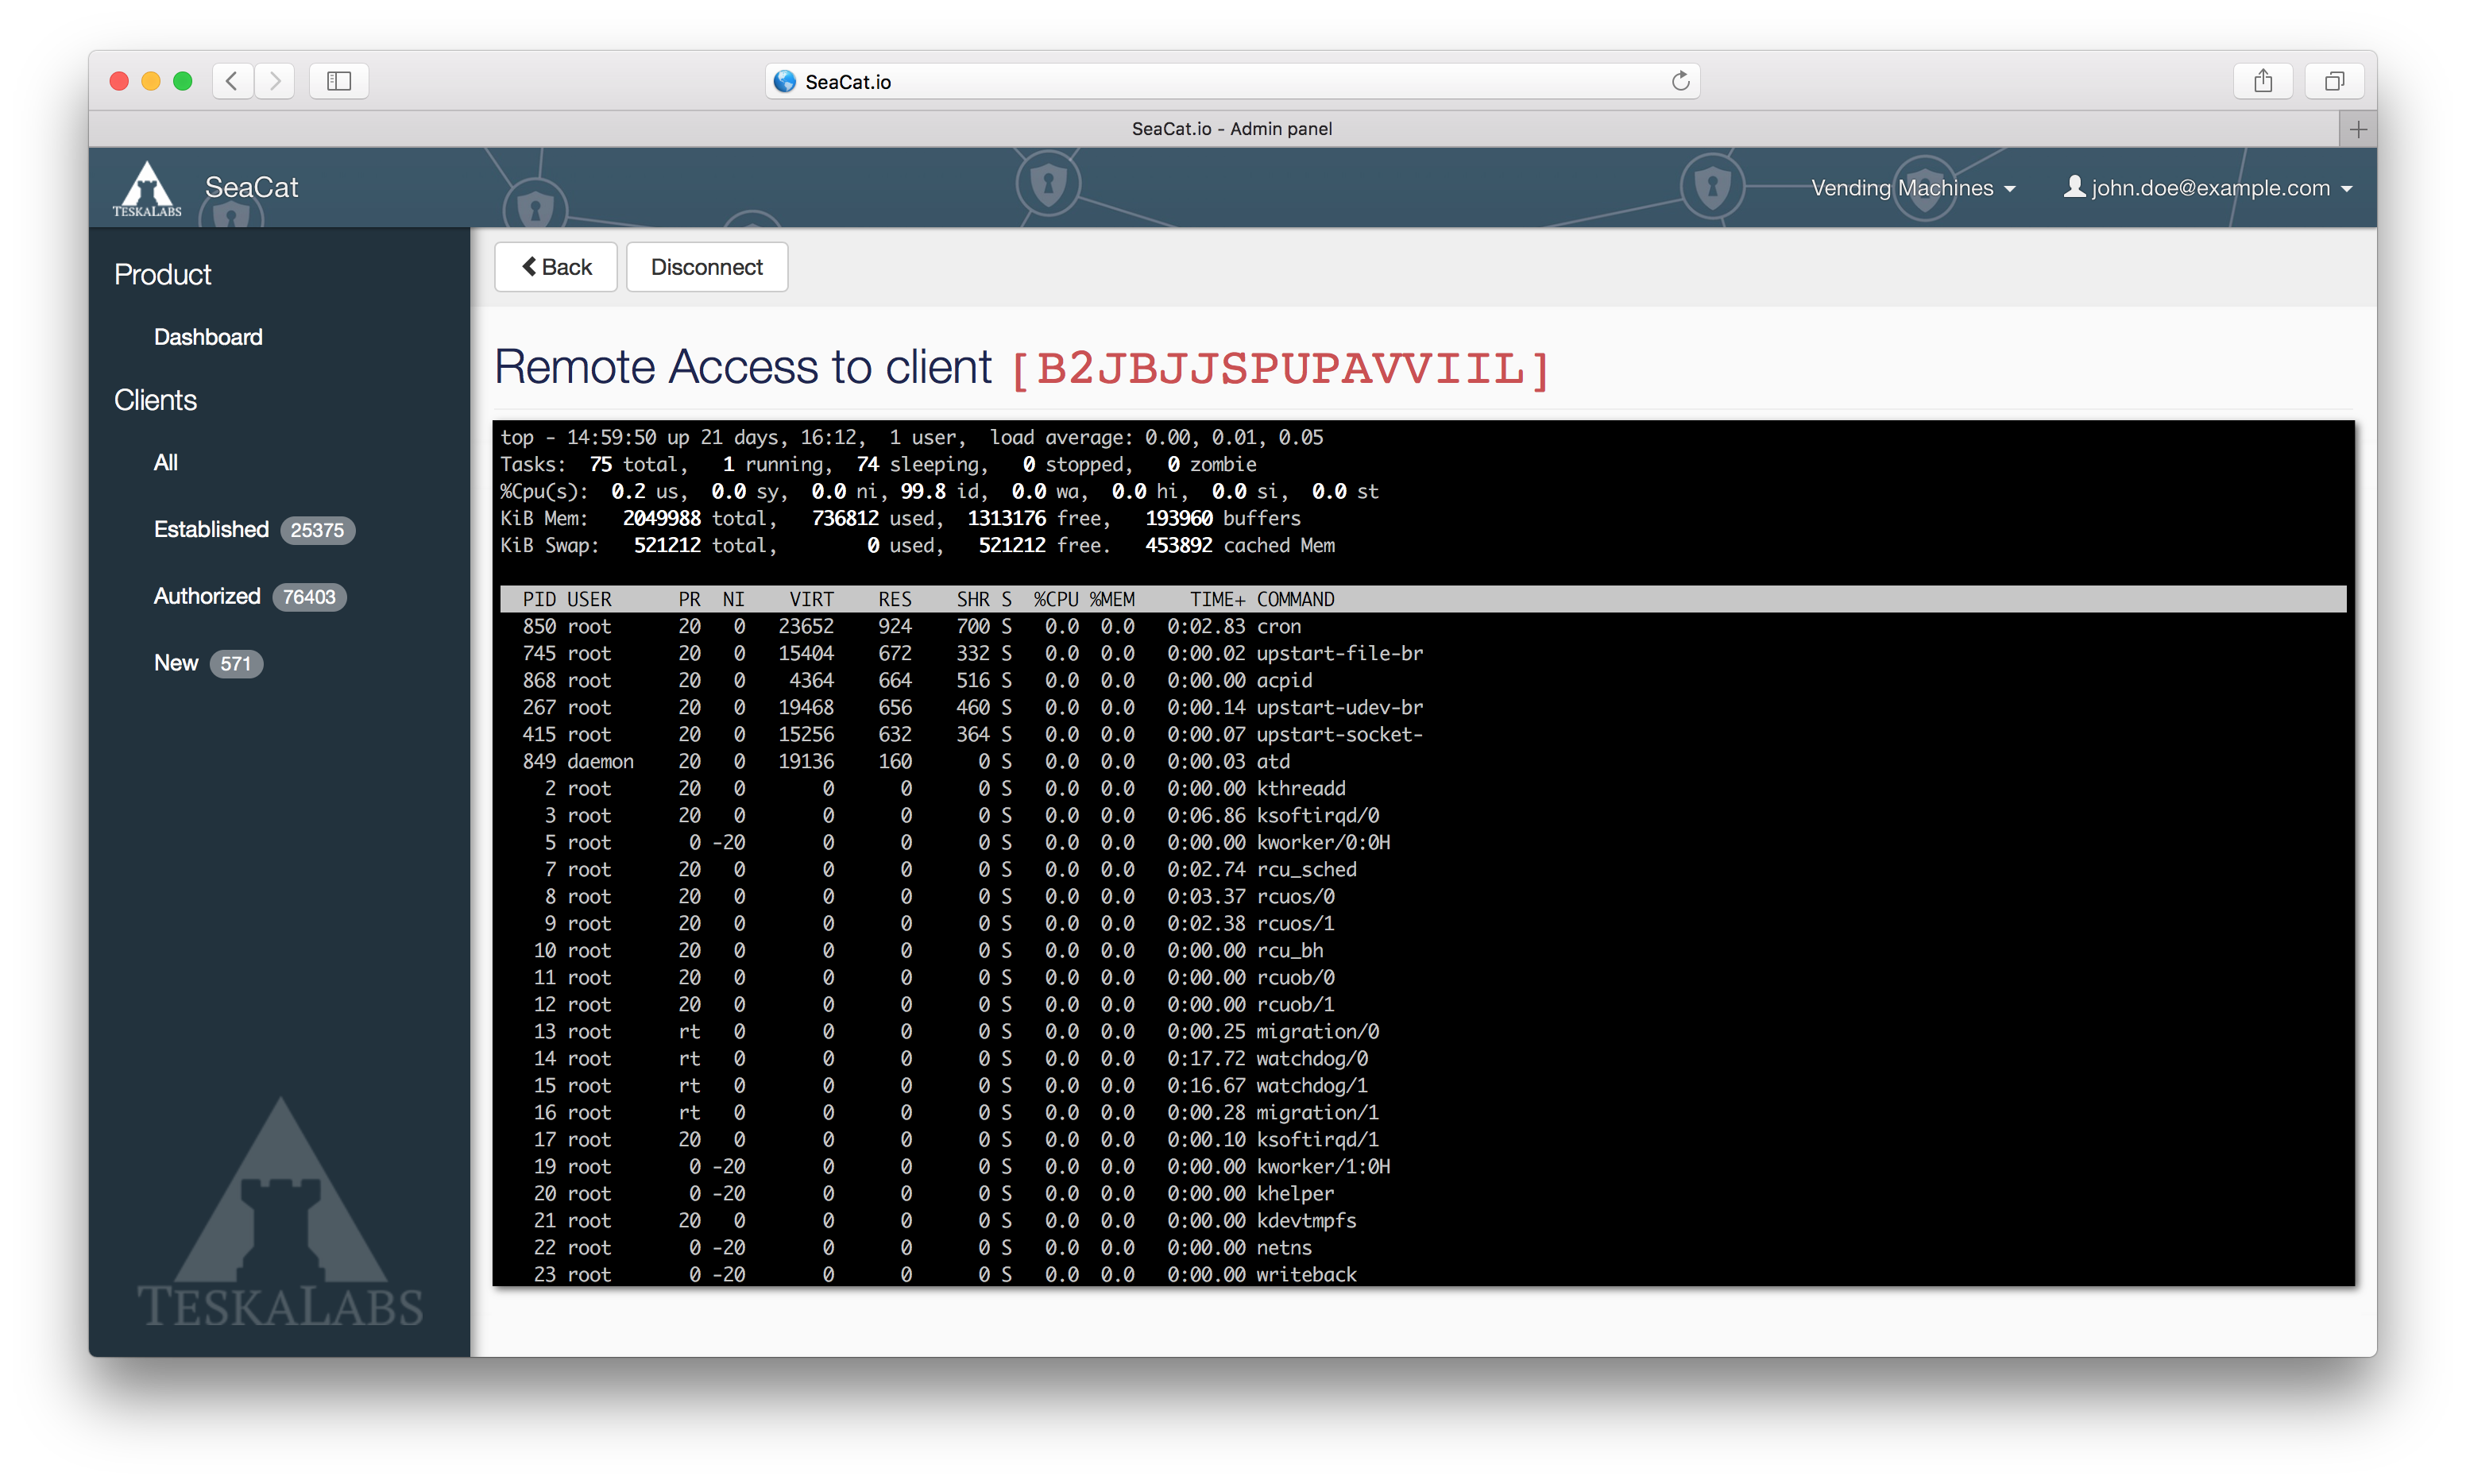The image size is (2466, 1484).
Task: Click the Tasks 75 total line
Action: [x=878, y=464]
